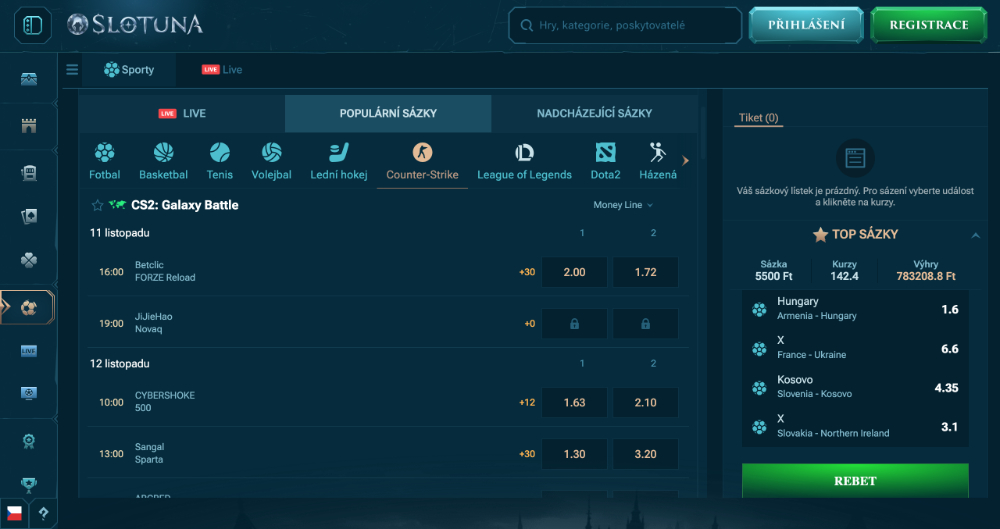
Task: Open the Live tab in top navigation
Action: click(222, 70)
